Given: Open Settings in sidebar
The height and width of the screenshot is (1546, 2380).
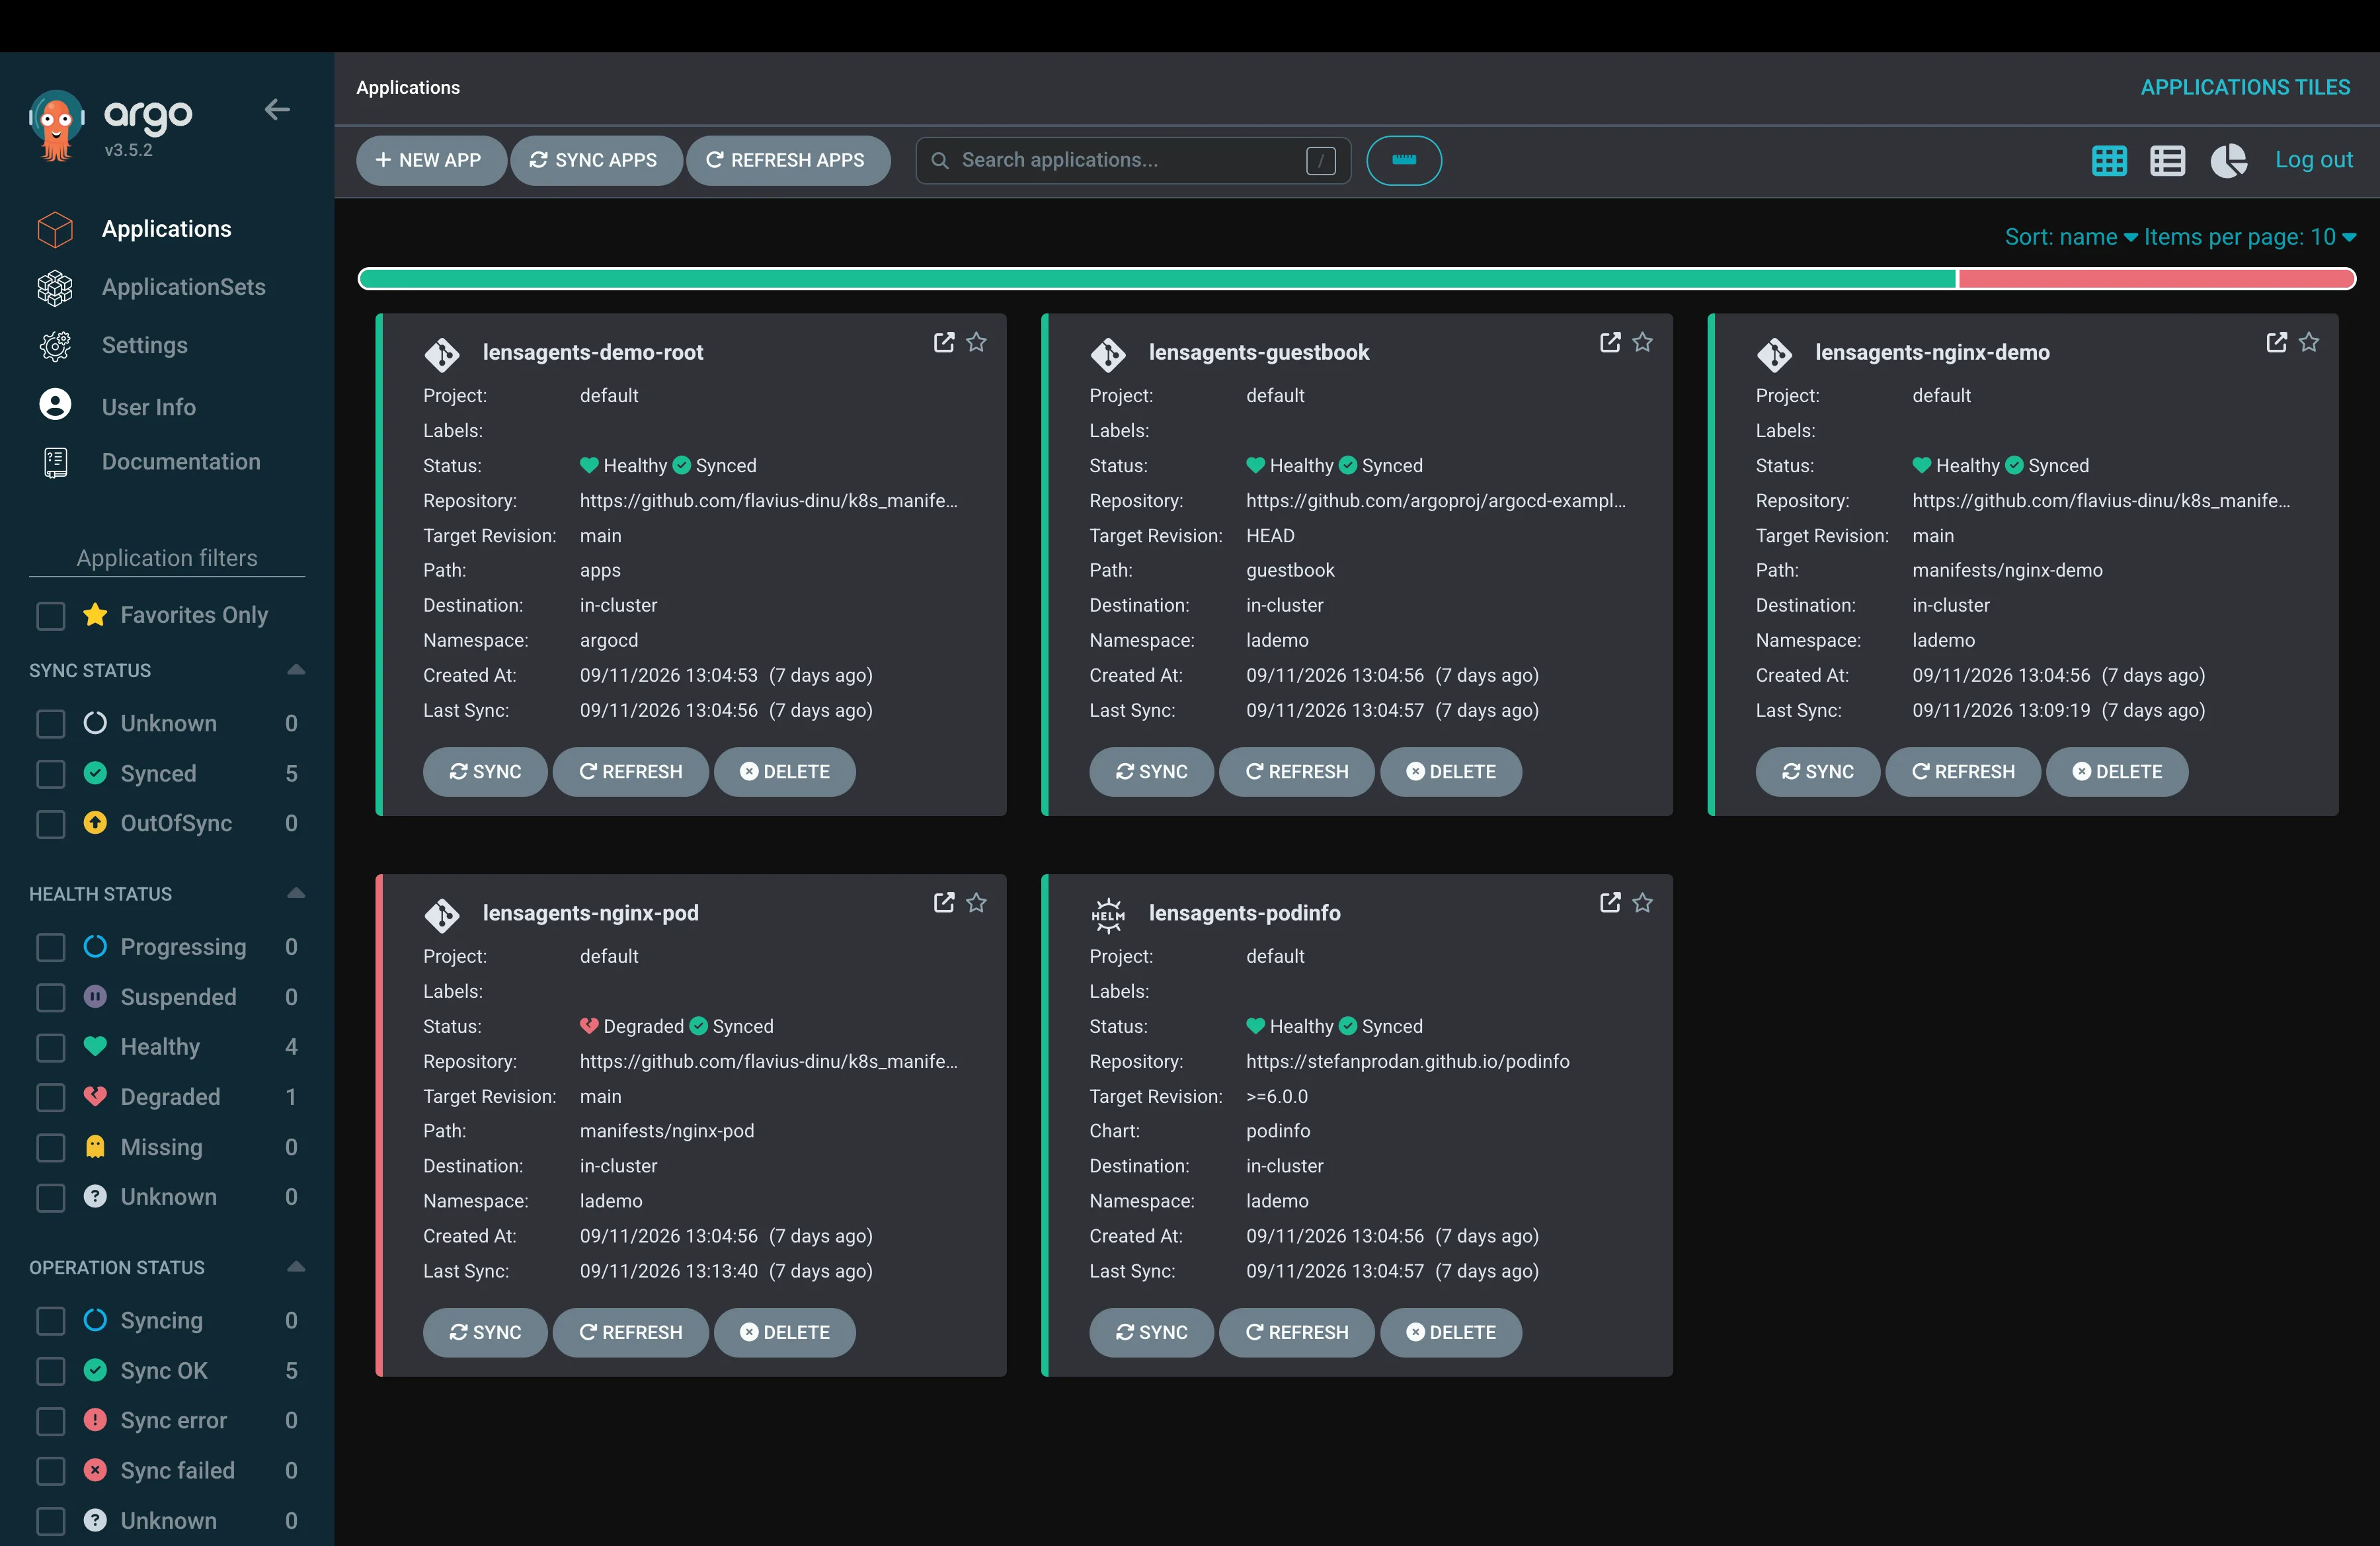Looking at the screenshot, I should tap(145, 345).
